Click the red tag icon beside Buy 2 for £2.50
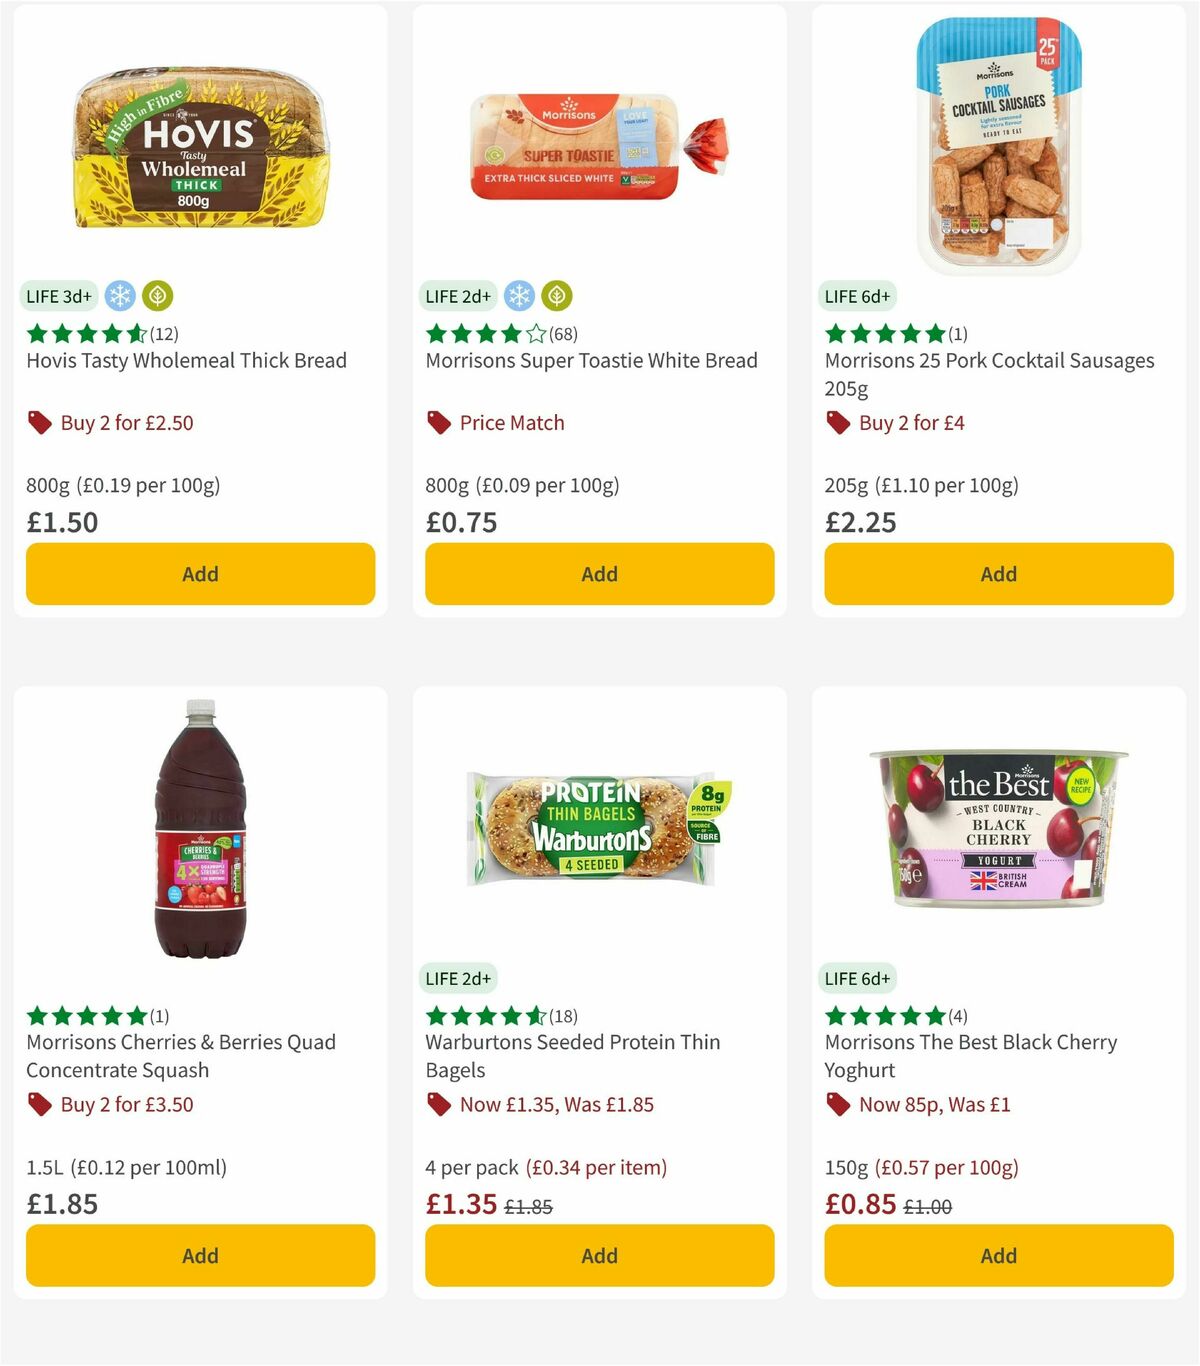This screenshot has width=1200, height=1366. click(x=40, y=422)
